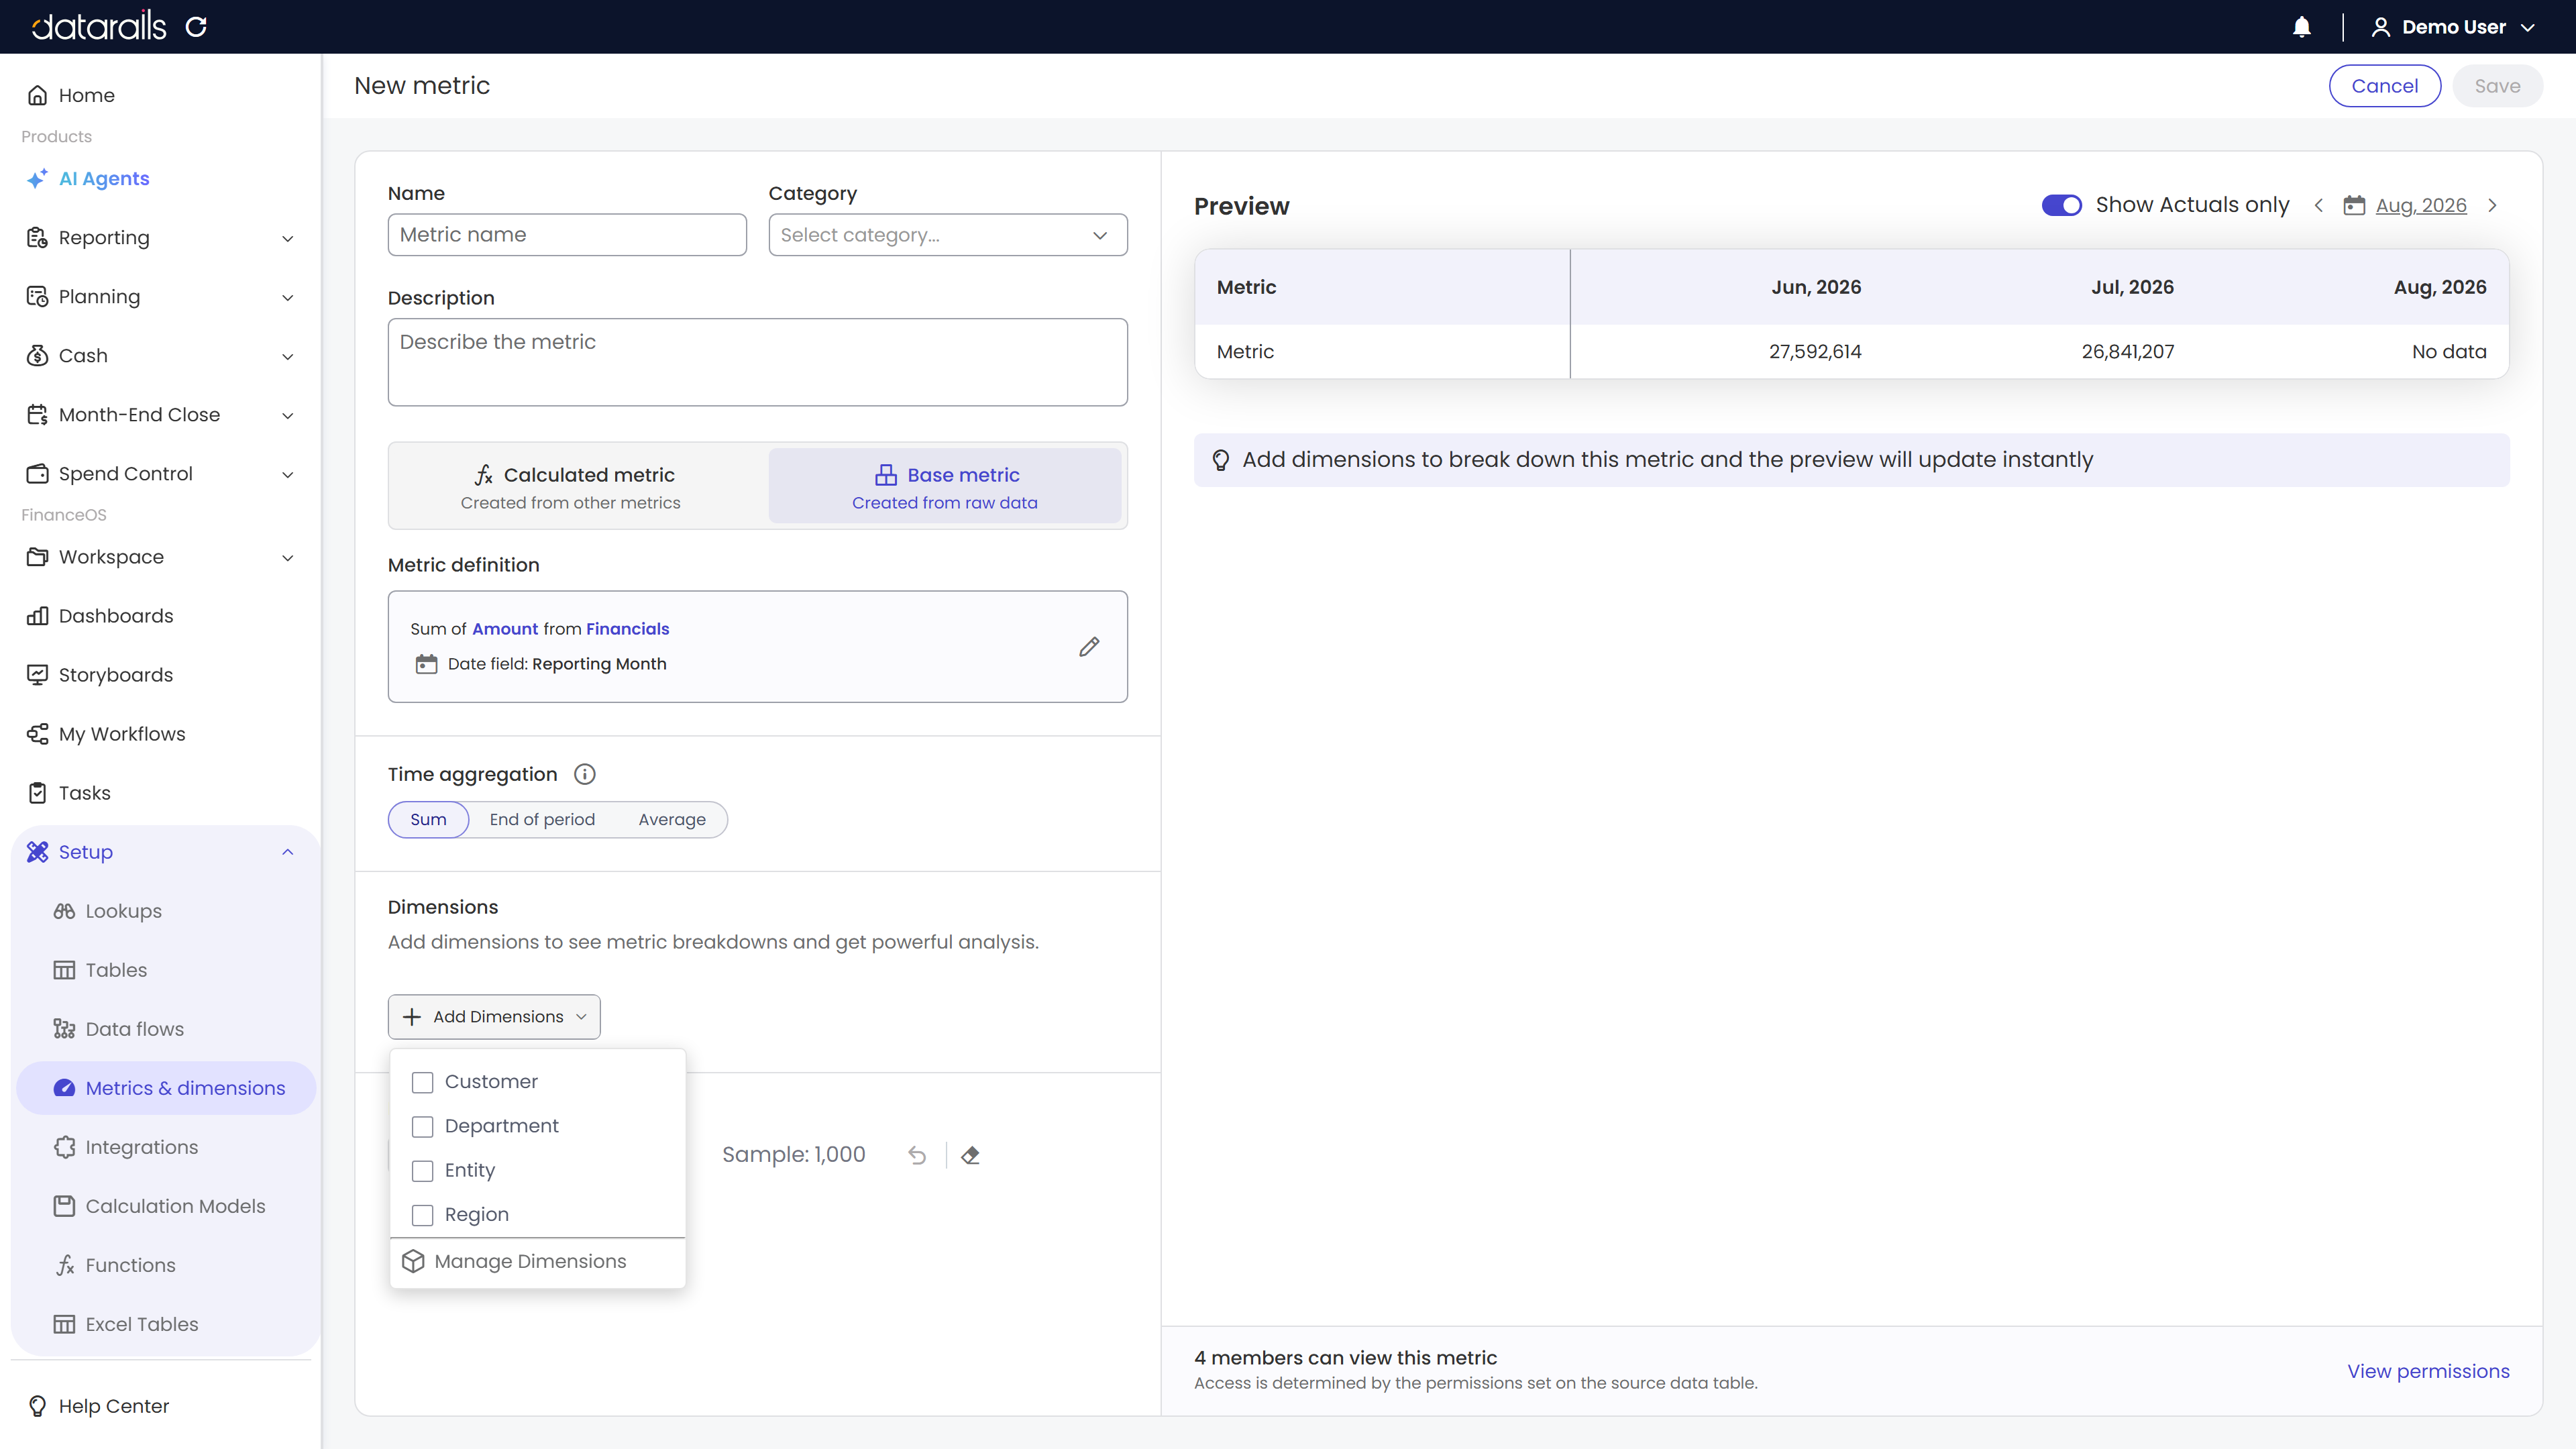This screenshot has height=1449, width=2576.
Task: Open Manage Dimensions from dropdown
Action: tap(537, 1262)
